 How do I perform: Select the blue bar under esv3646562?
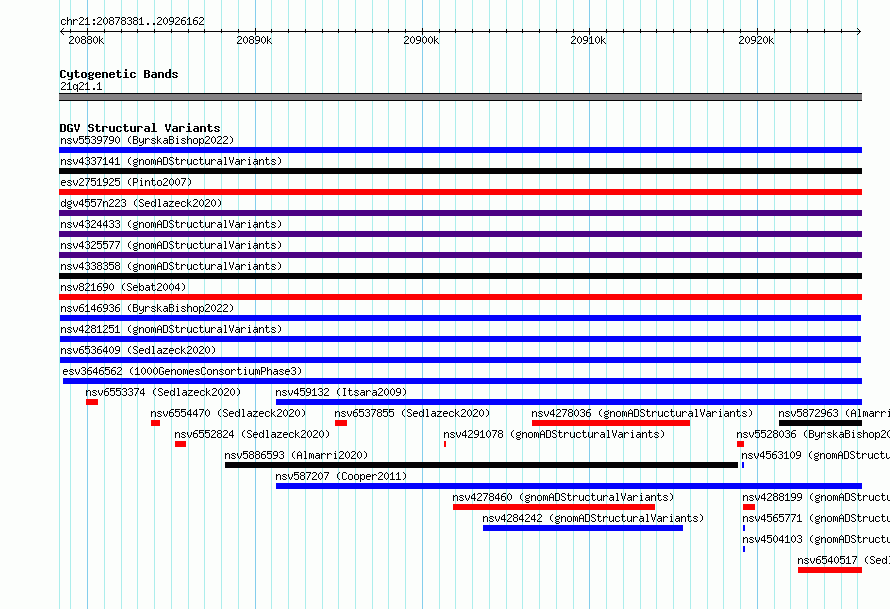(x=462, y=381)
